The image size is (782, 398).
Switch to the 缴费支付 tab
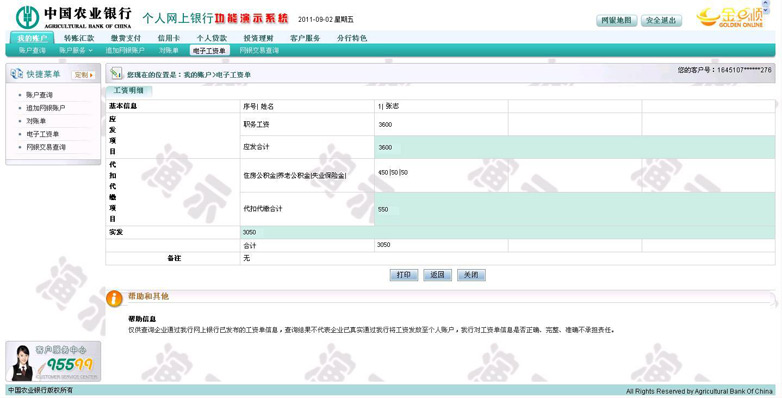[x=126, y=38]
